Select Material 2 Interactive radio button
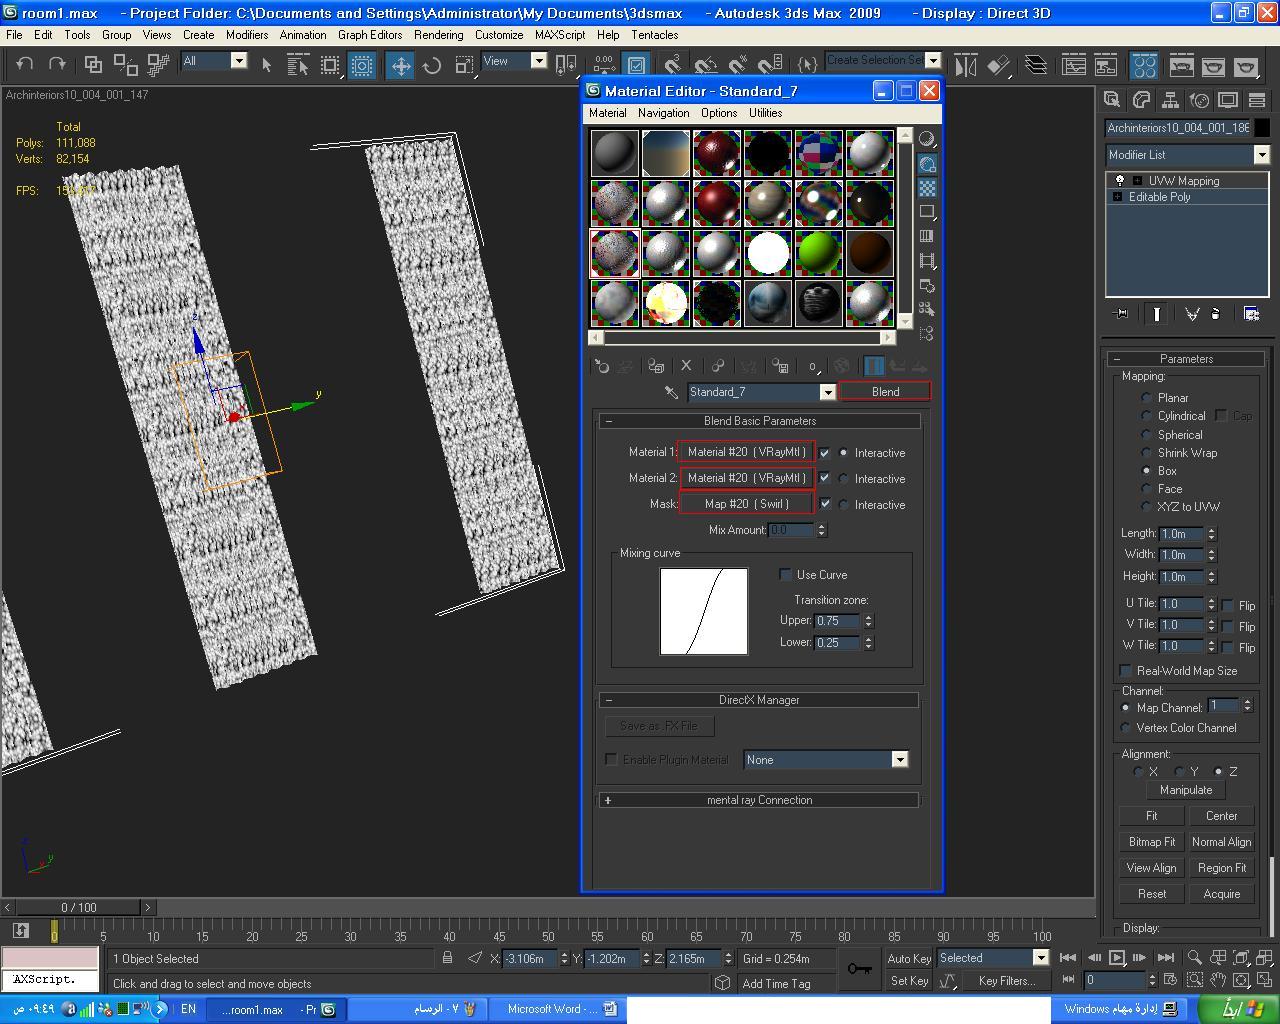This screenshot has height=1024, width=1280. (844, 479)
